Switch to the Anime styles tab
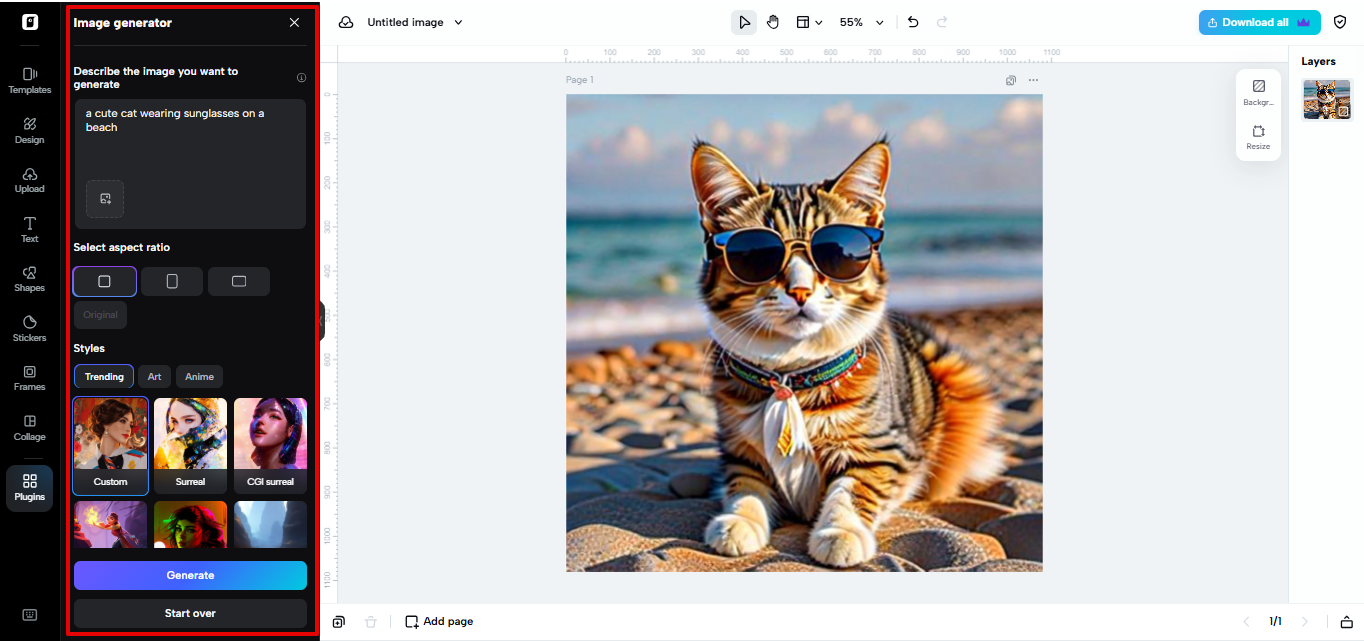The image size is (1364, 641). point(199,376)
